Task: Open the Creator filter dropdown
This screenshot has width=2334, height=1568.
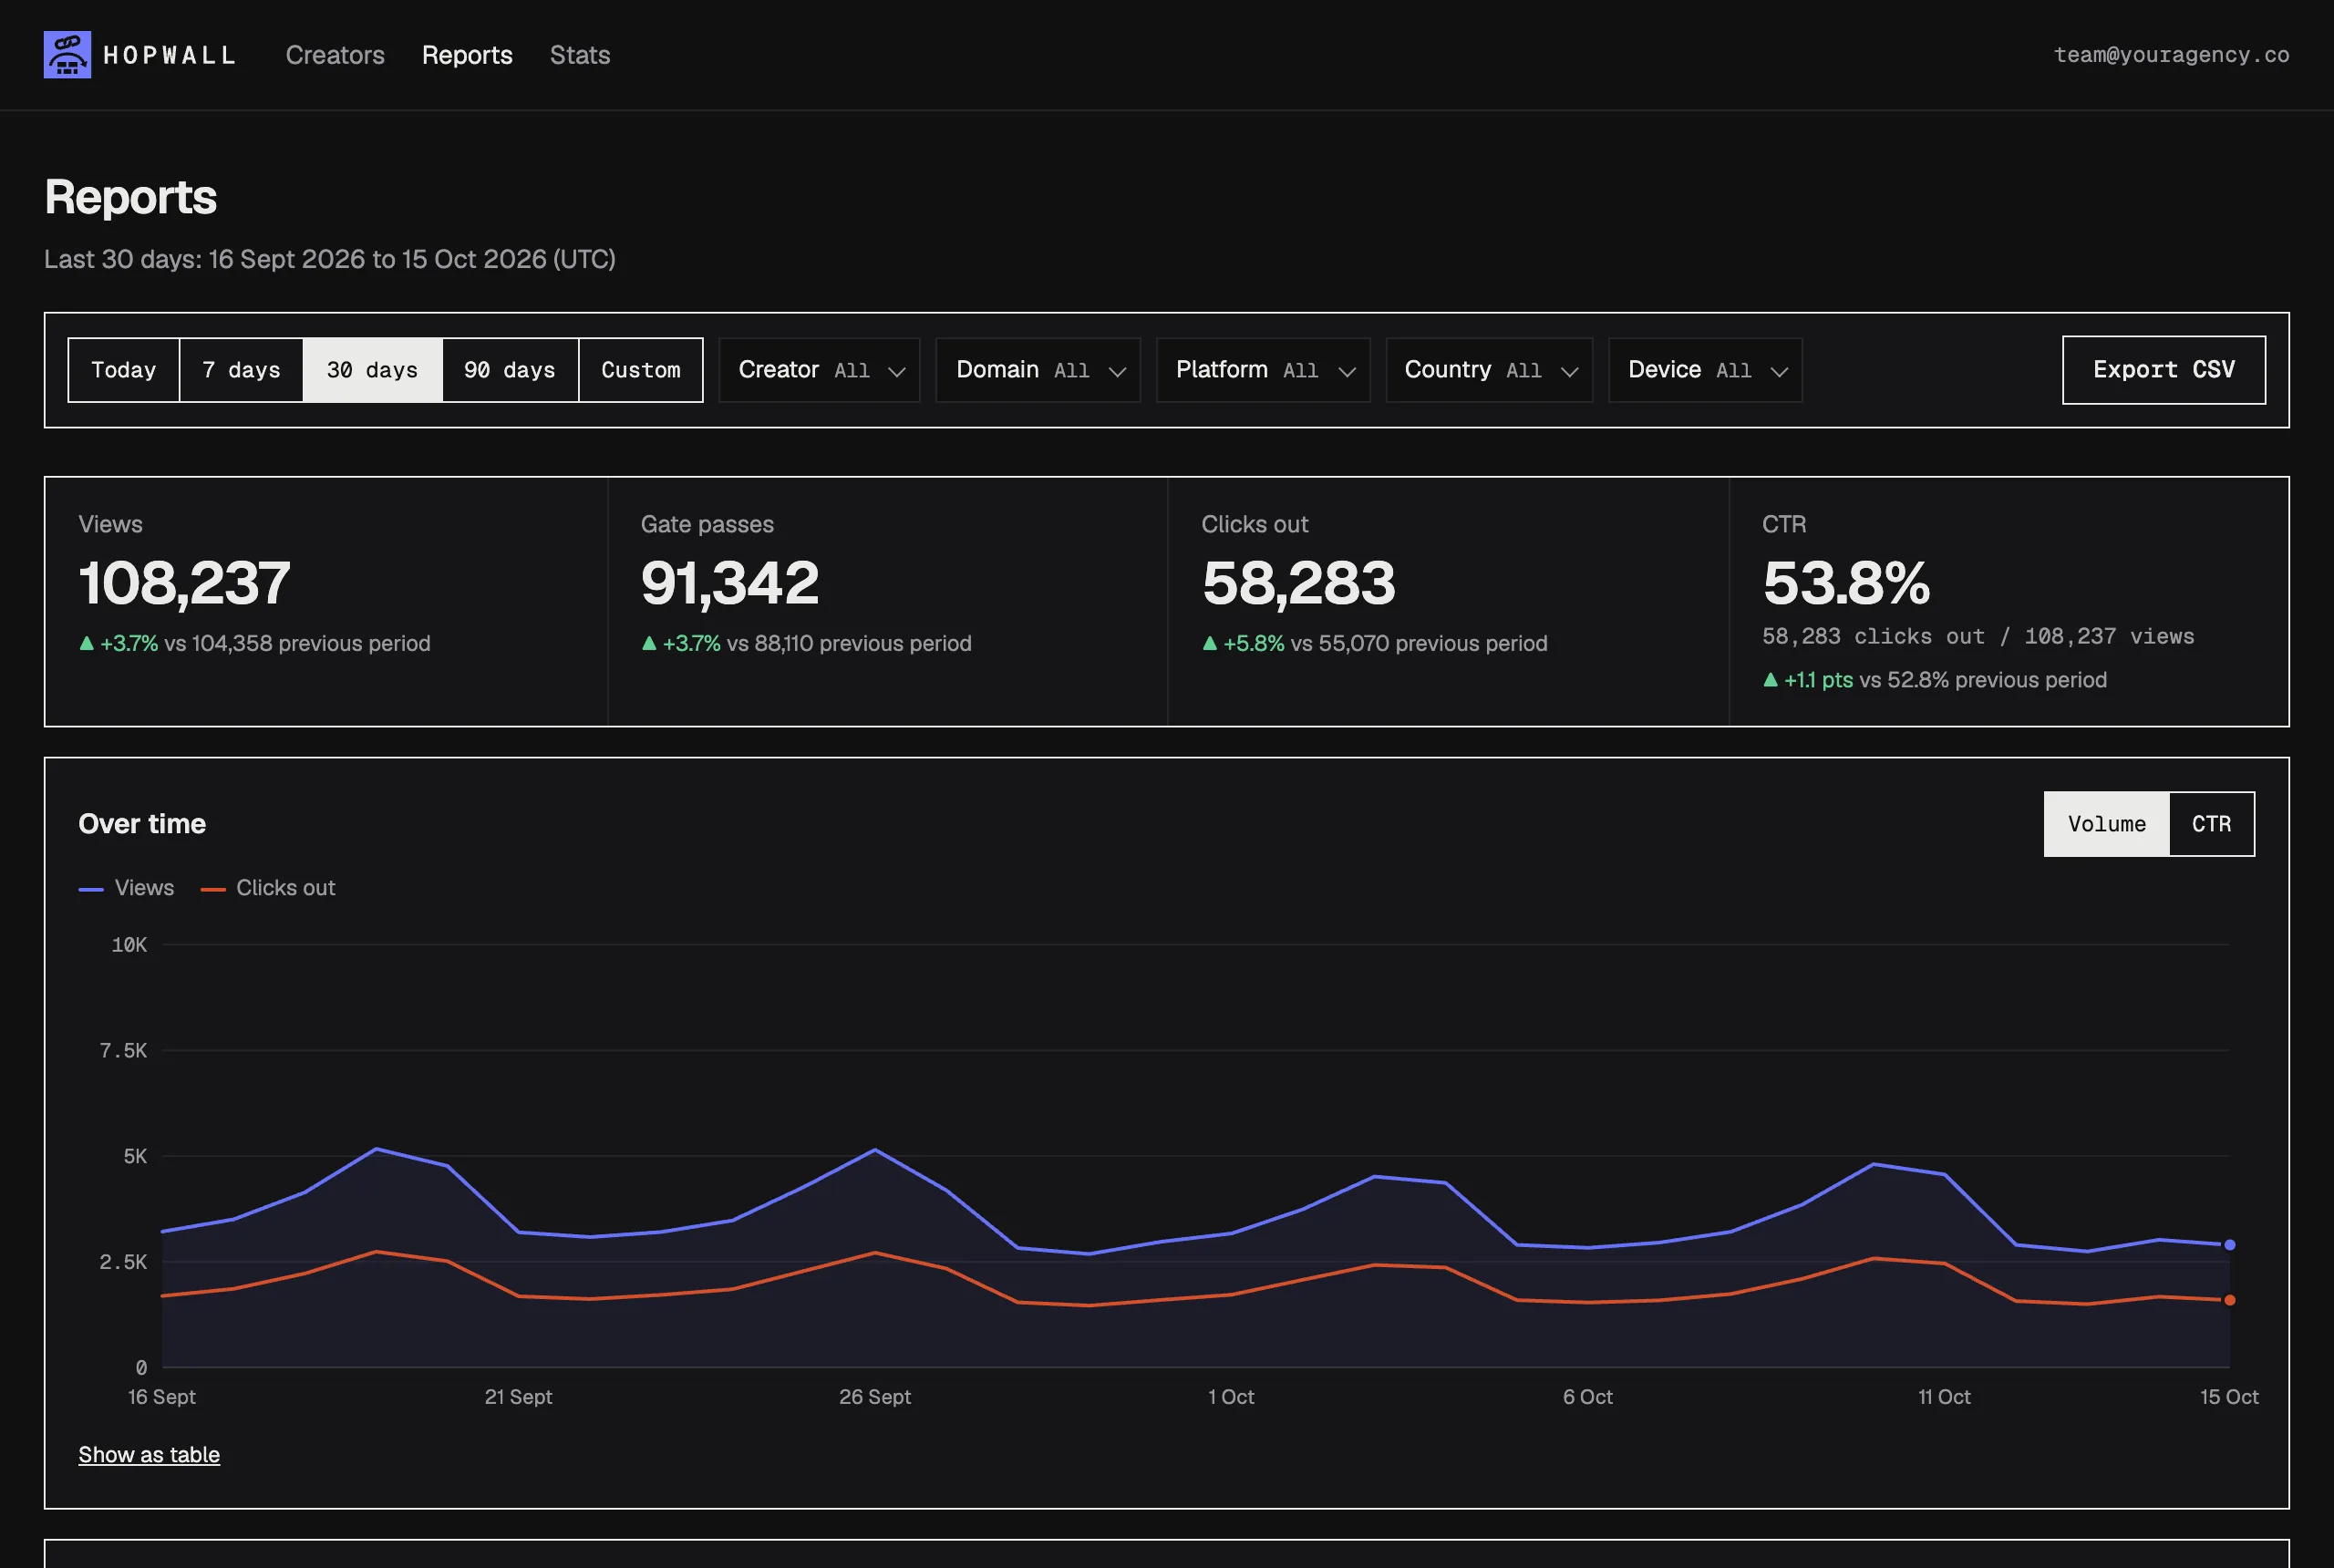Action: (819, 370)
